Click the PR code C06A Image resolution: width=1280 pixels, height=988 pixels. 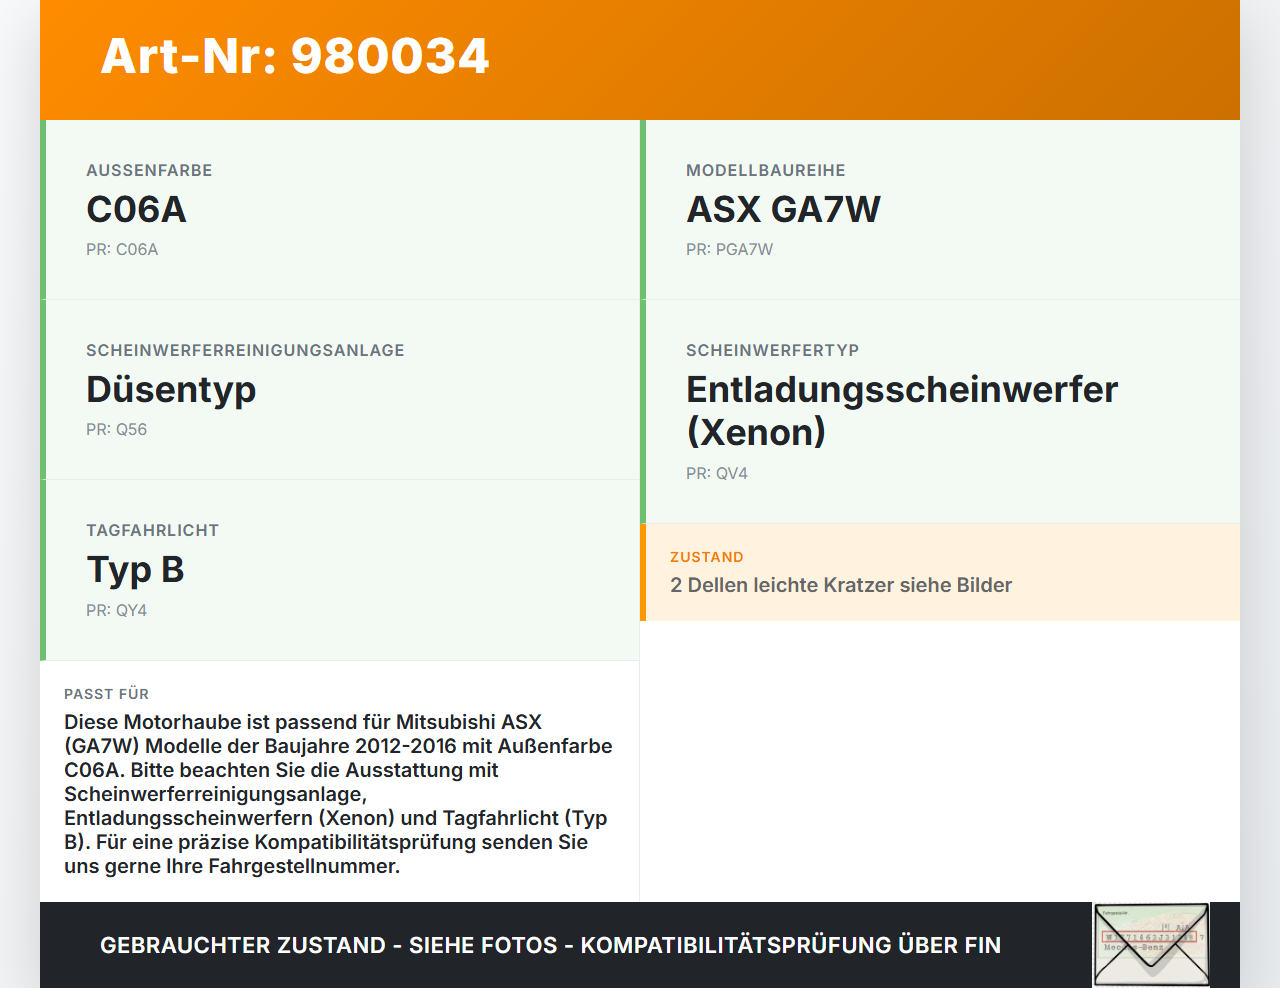click(125, 249)
